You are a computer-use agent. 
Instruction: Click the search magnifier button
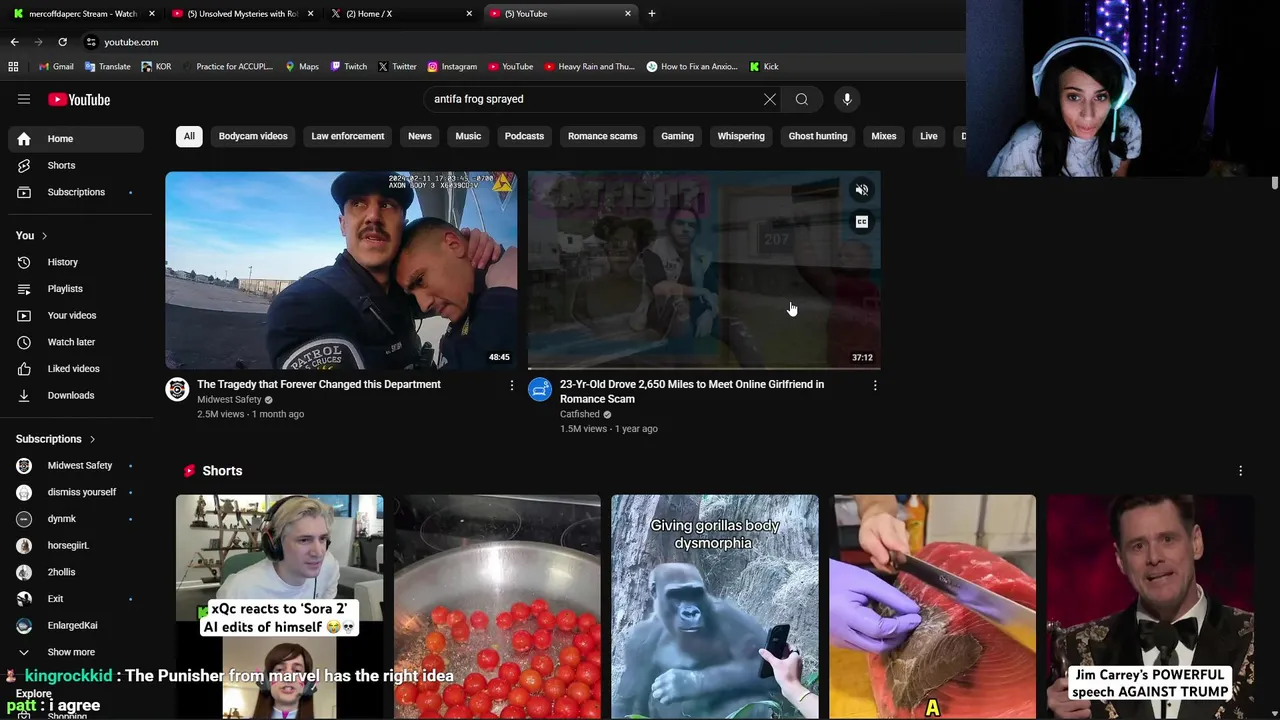[x=802, y=99]
